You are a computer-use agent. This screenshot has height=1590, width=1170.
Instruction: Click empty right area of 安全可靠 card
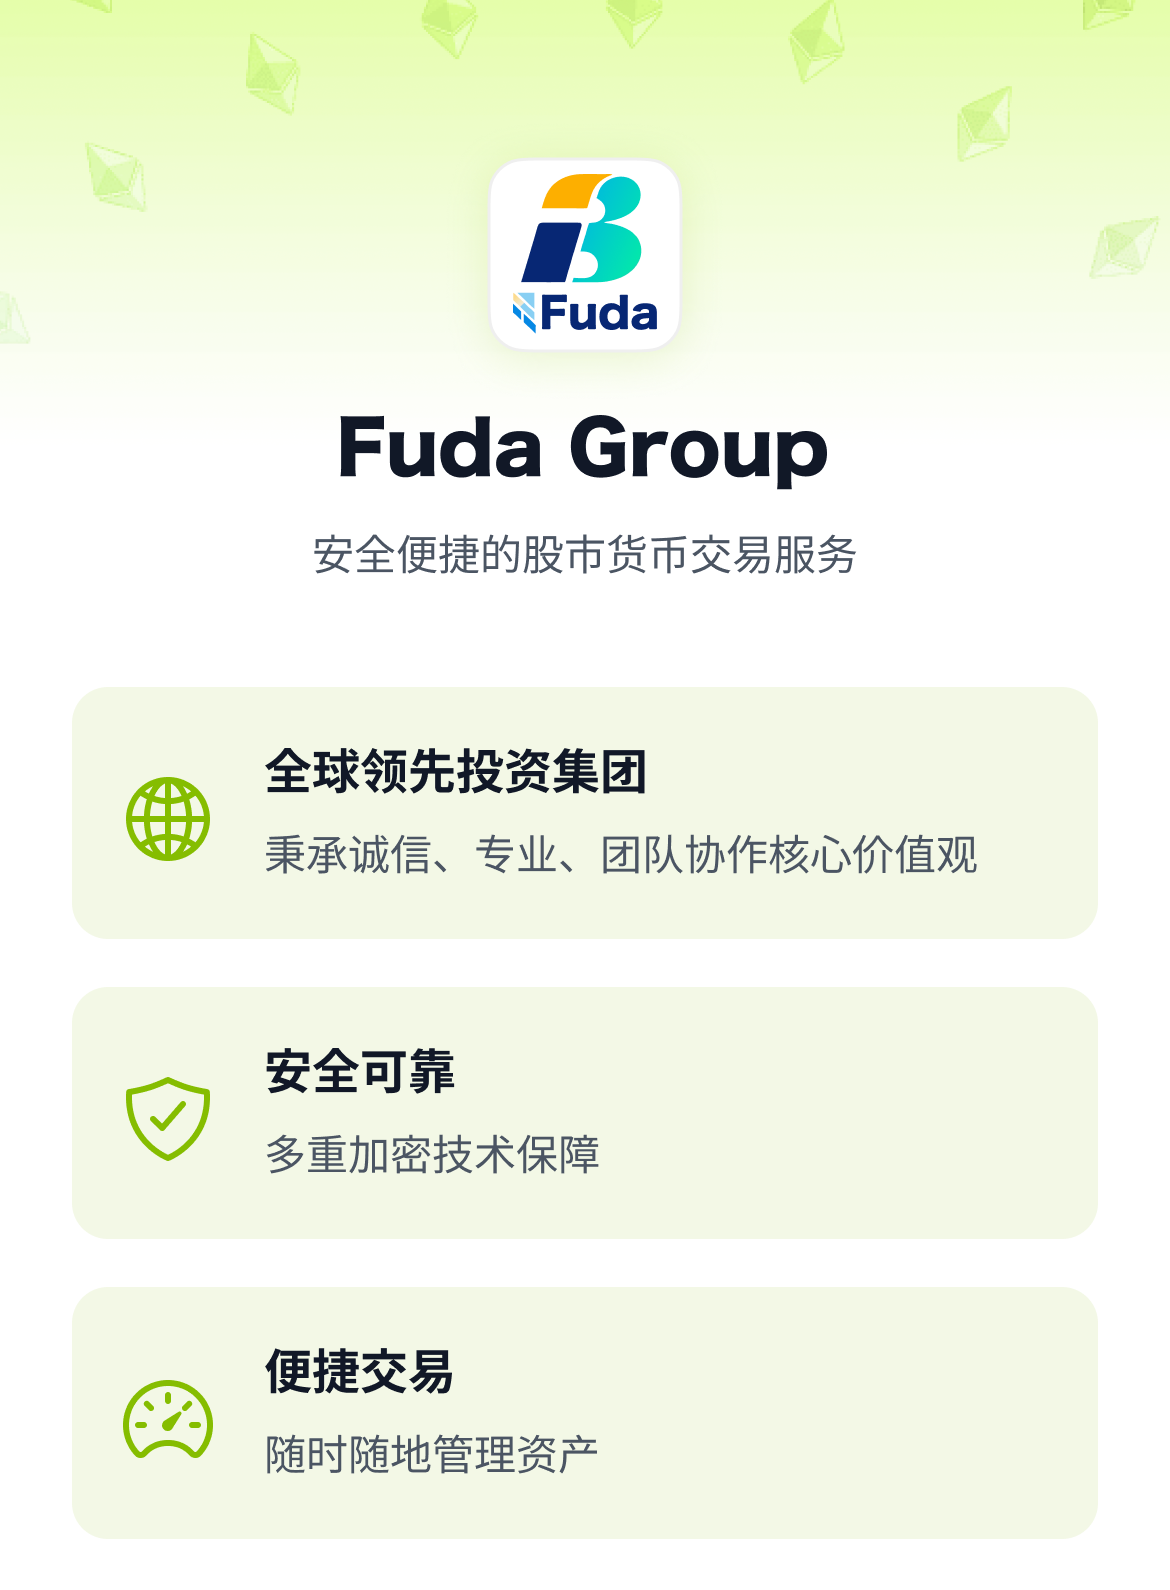(x=900, y=1113)
